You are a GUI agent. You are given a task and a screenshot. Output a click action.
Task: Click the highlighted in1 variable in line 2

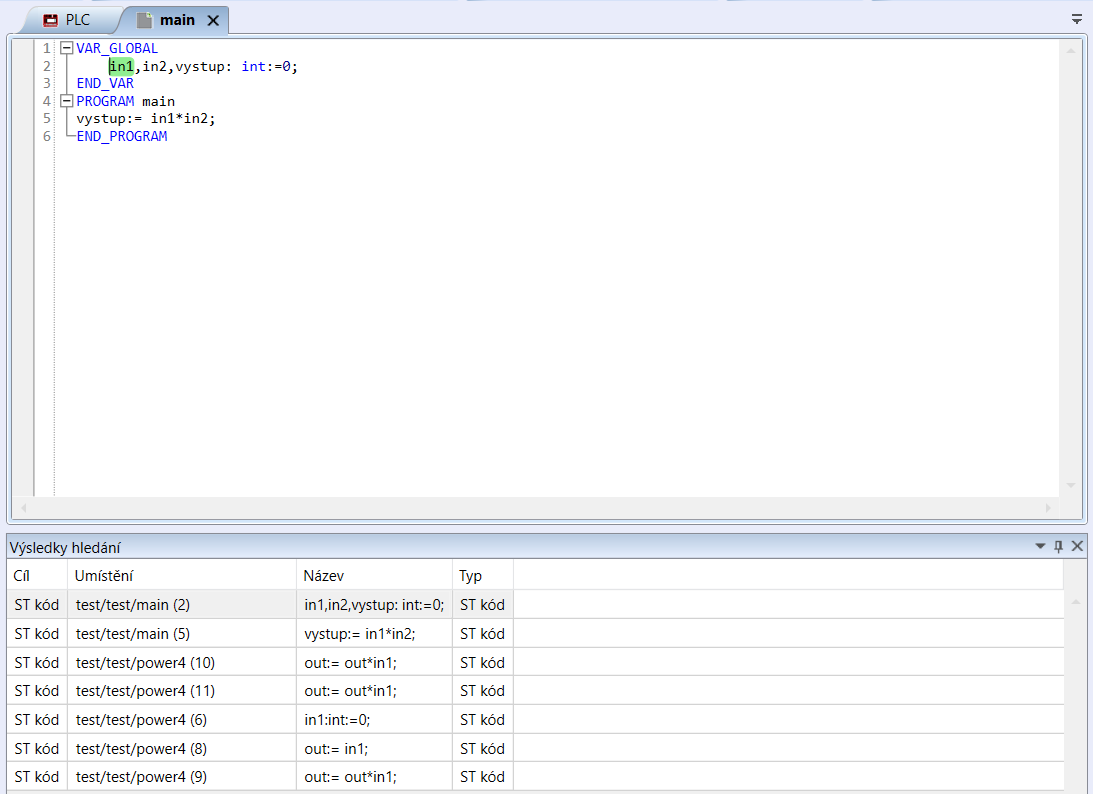[x=121, y=66]
